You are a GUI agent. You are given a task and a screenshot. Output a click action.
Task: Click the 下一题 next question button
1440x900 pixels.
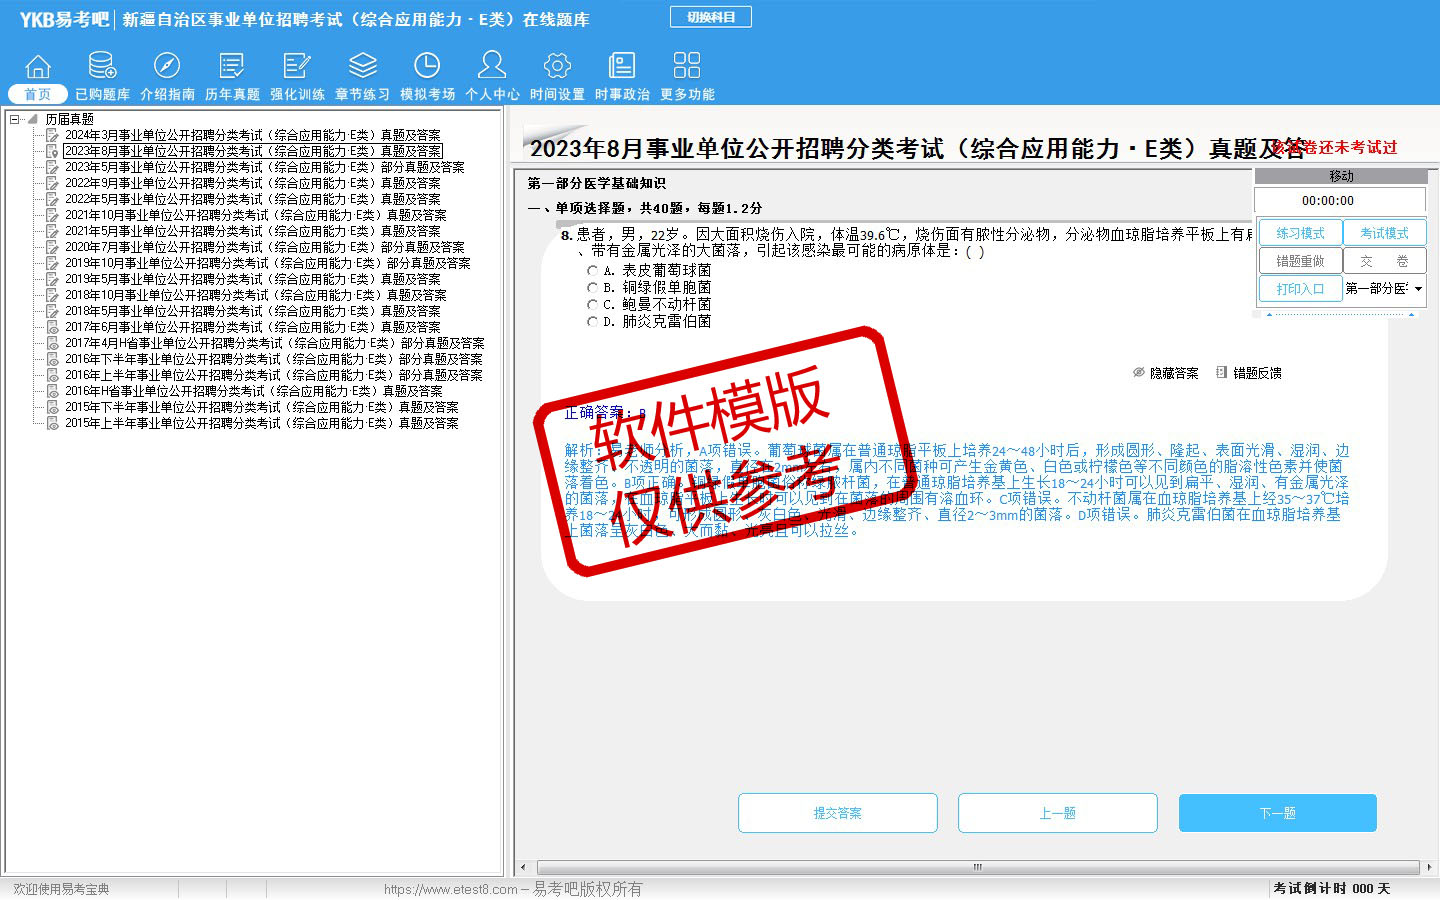[1277, 813]
